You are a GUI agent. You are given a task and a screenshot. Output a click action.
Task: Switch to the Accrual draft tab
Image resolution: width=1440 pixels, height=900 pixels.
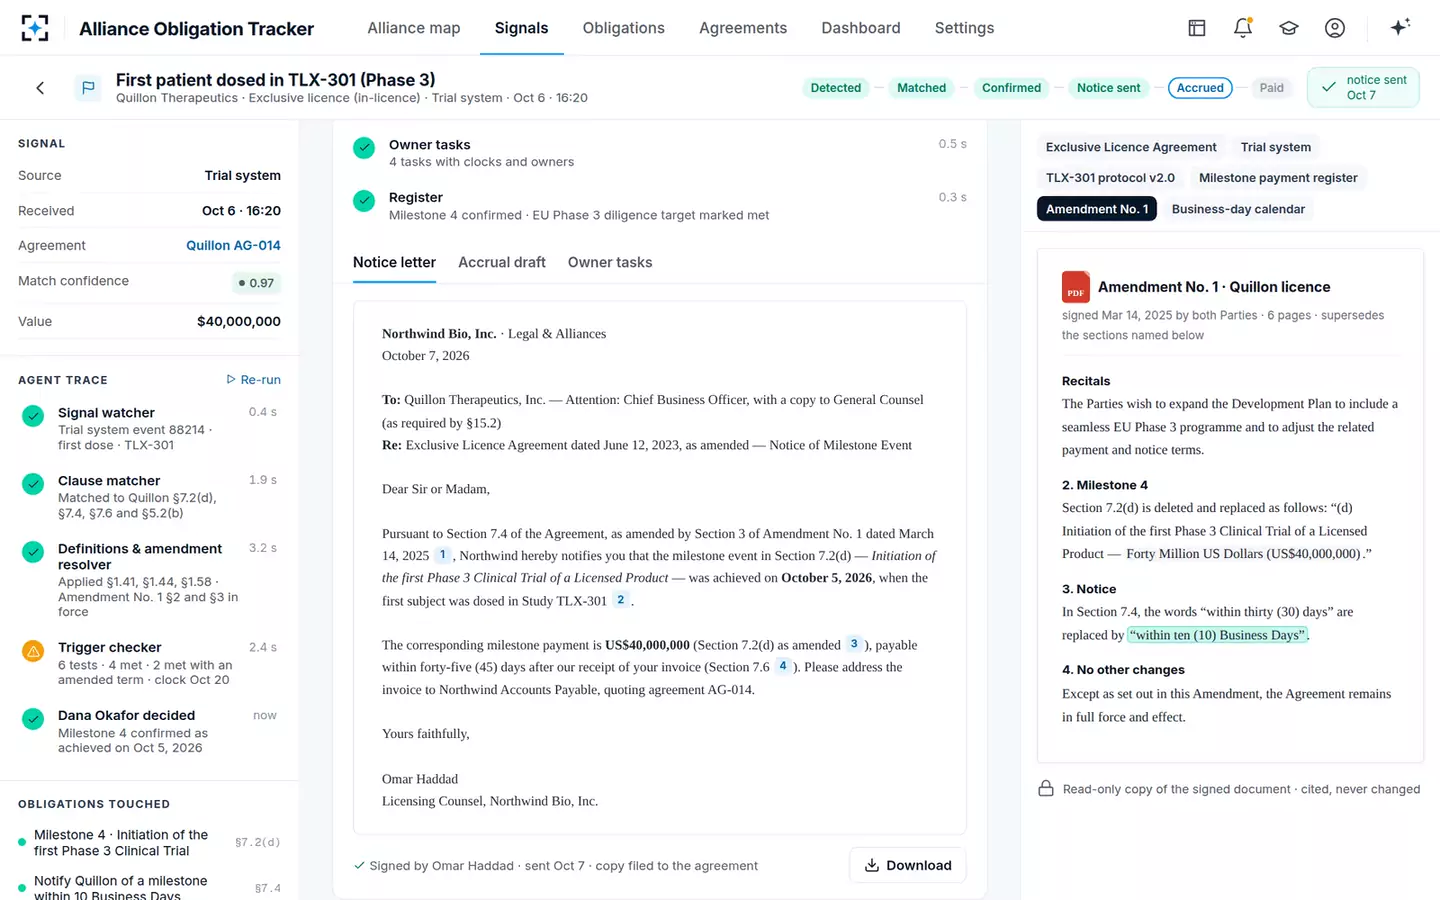click(x=502, y=262)
